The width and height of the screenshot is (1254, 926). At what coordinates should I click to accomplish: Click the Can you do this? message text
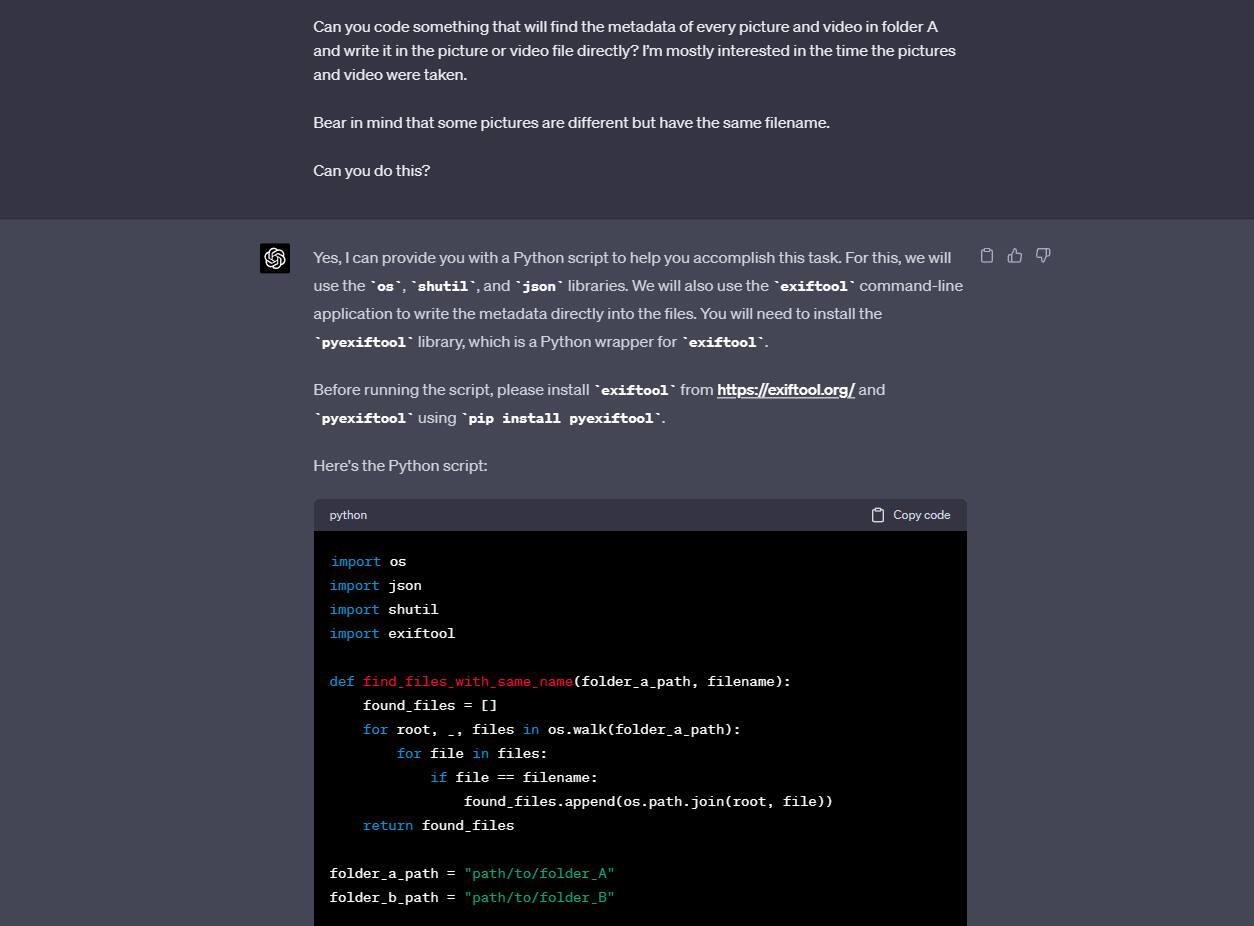click(371, 170)
